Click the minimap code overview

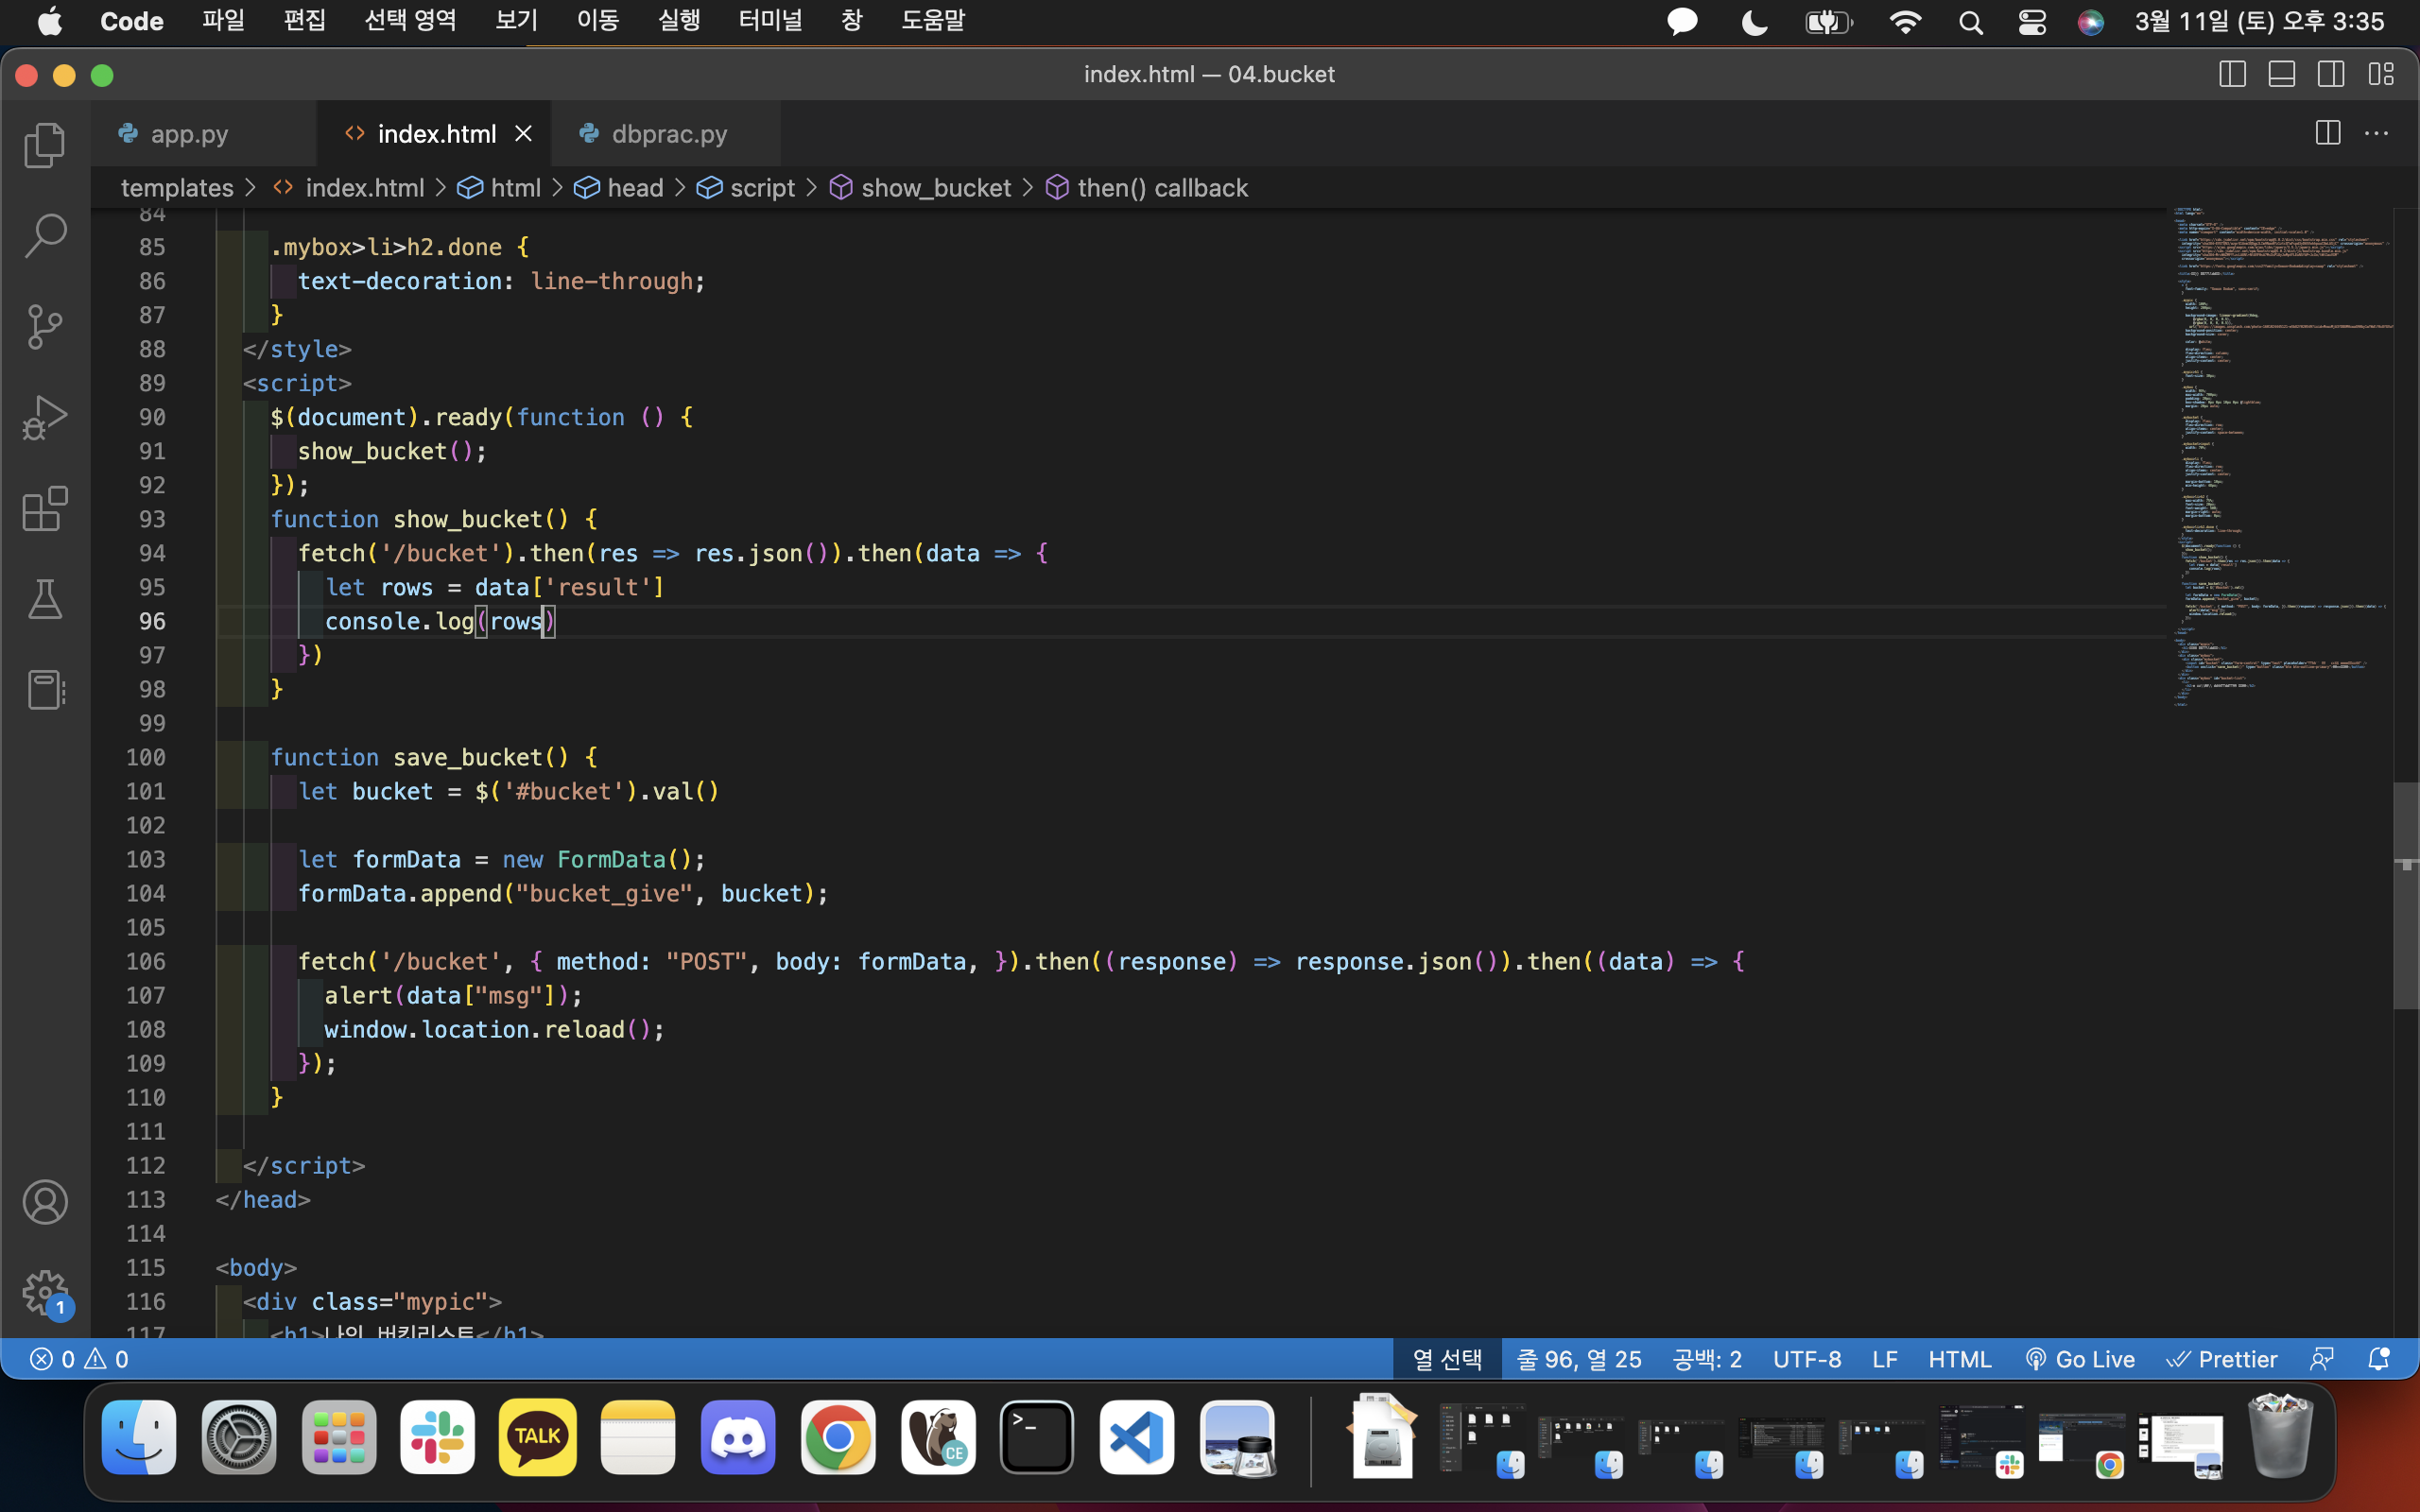pos(2280,456)
